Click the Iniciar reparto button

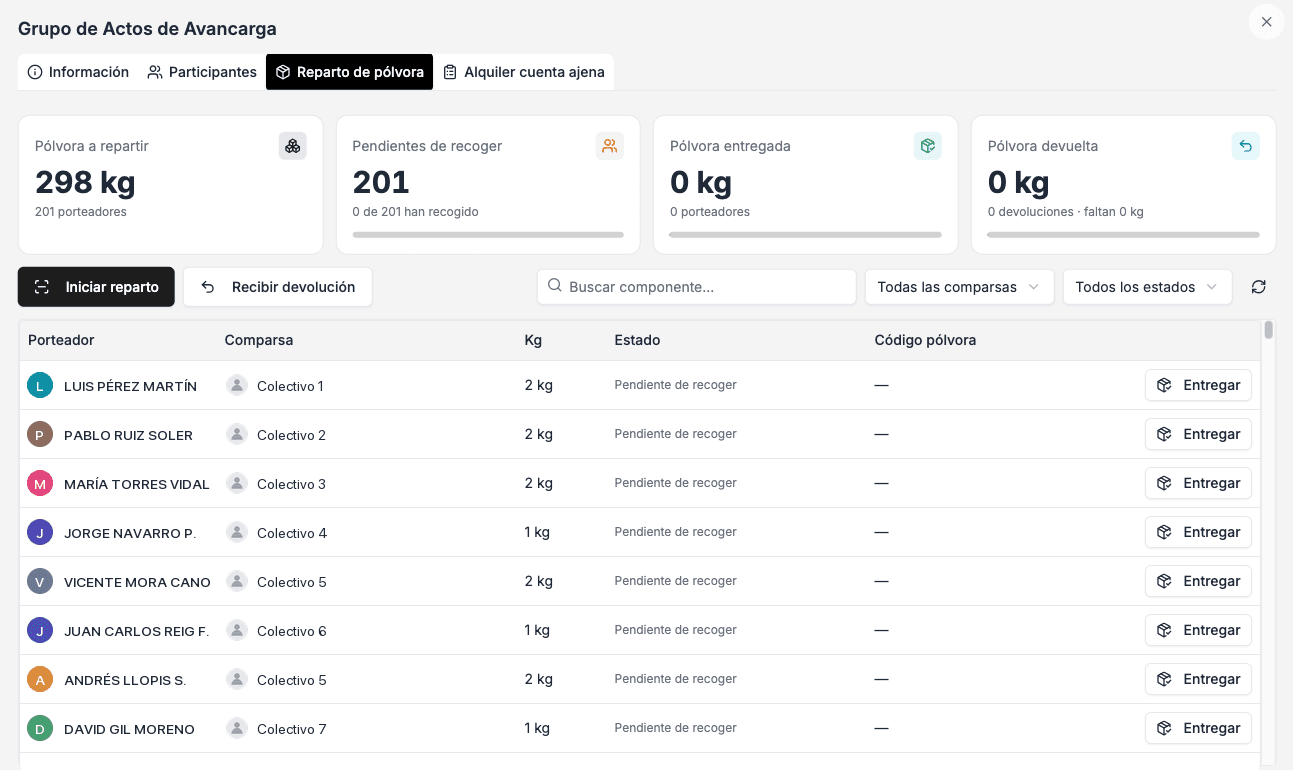click(96, 287)
